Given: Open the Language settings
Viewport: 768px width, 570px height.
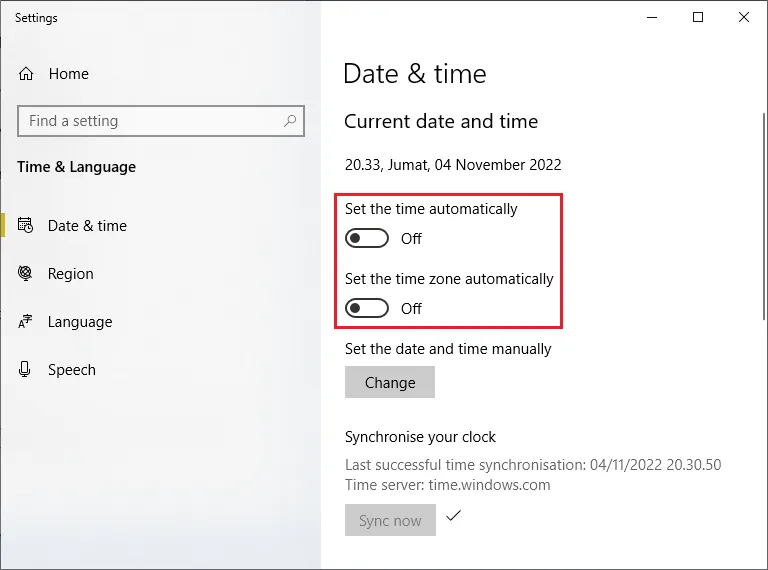Looking at the screenshot, I should point(80,322).
